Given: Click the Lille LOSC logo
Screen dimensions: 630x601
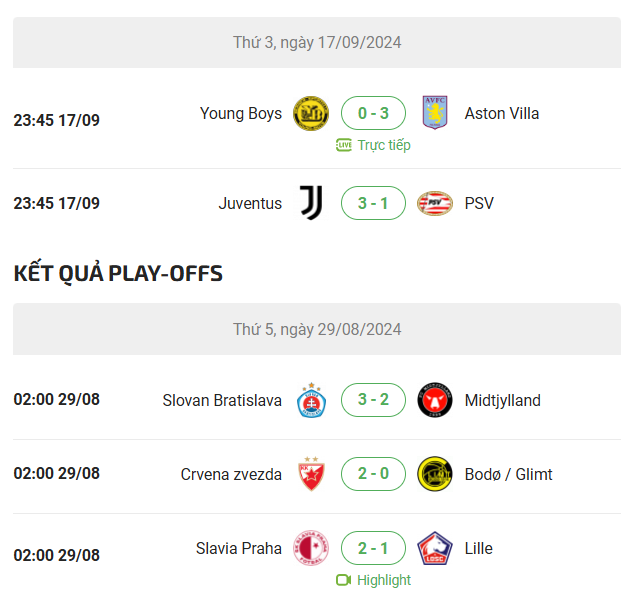Looking at the screenshot, I should 435,548.
